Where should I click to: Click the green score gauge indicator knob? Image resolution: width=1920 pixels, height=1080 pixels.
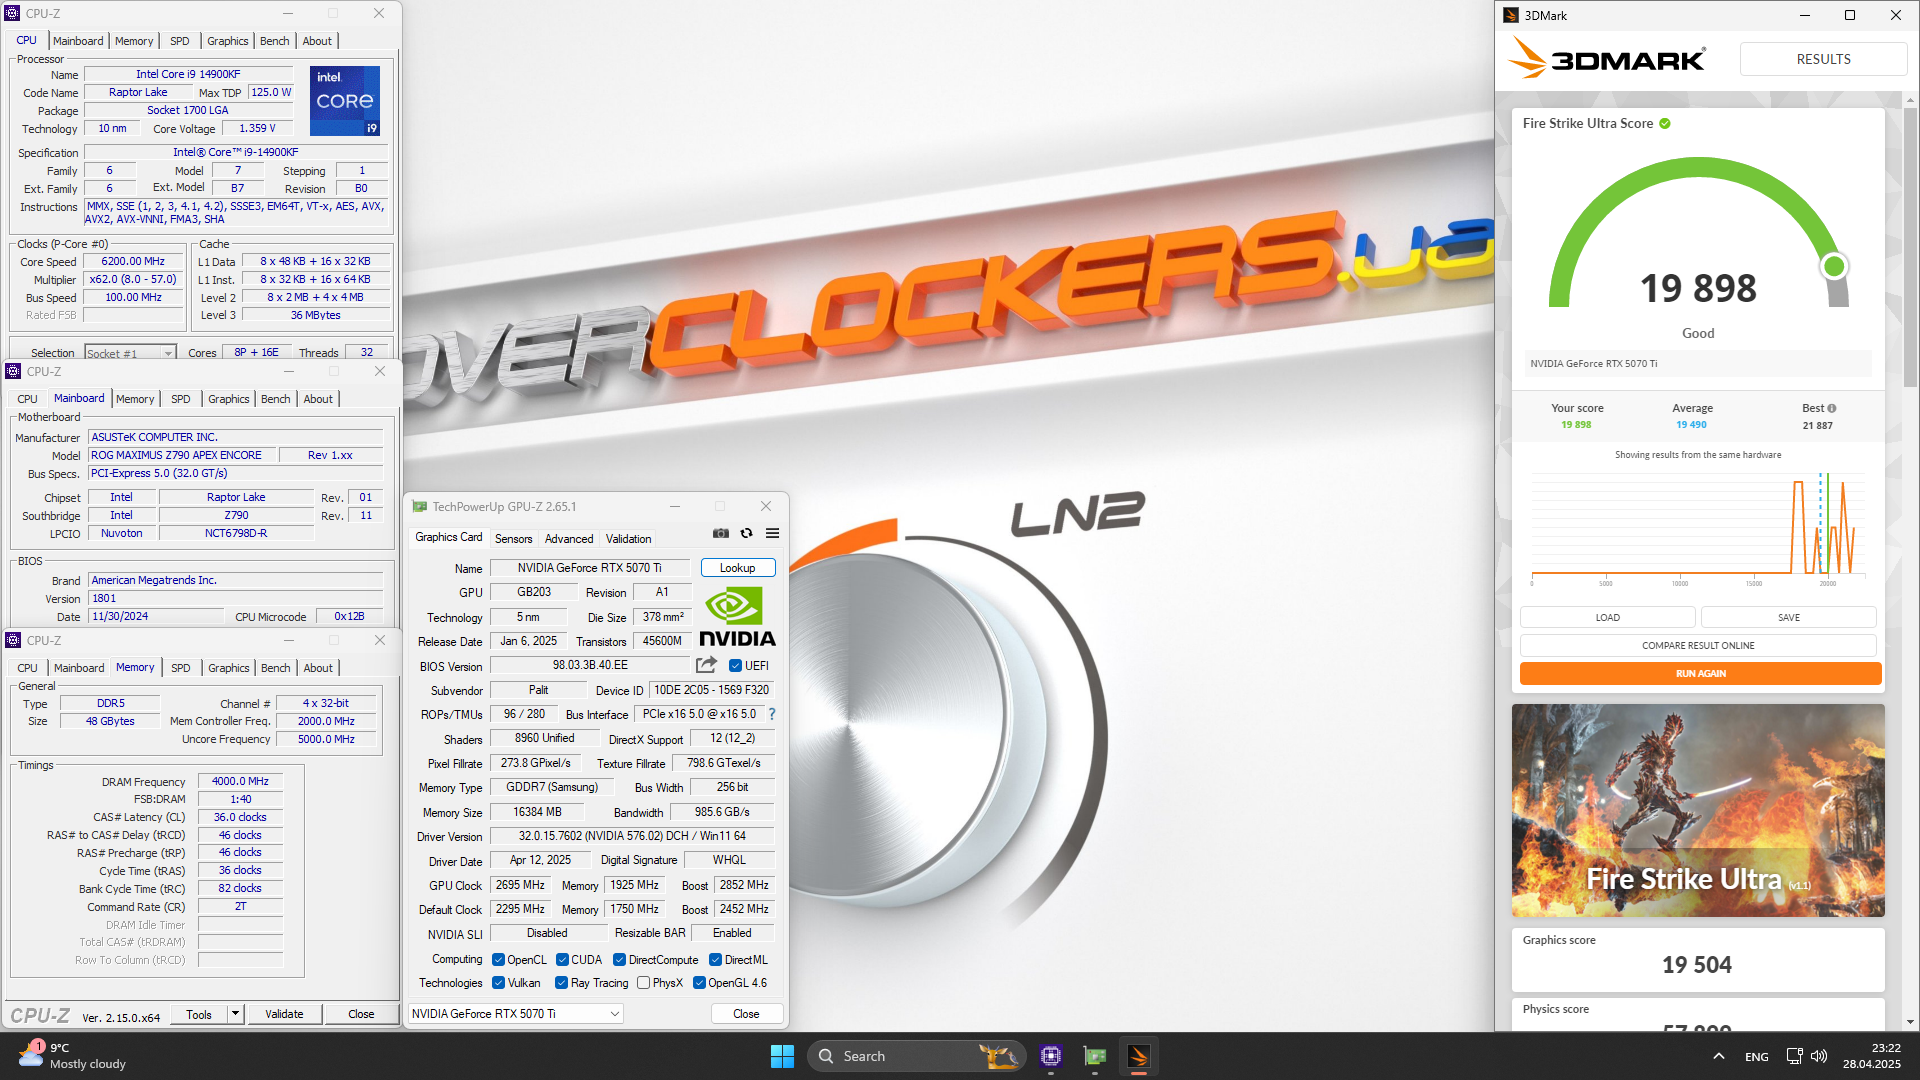tap(1833, 266)
